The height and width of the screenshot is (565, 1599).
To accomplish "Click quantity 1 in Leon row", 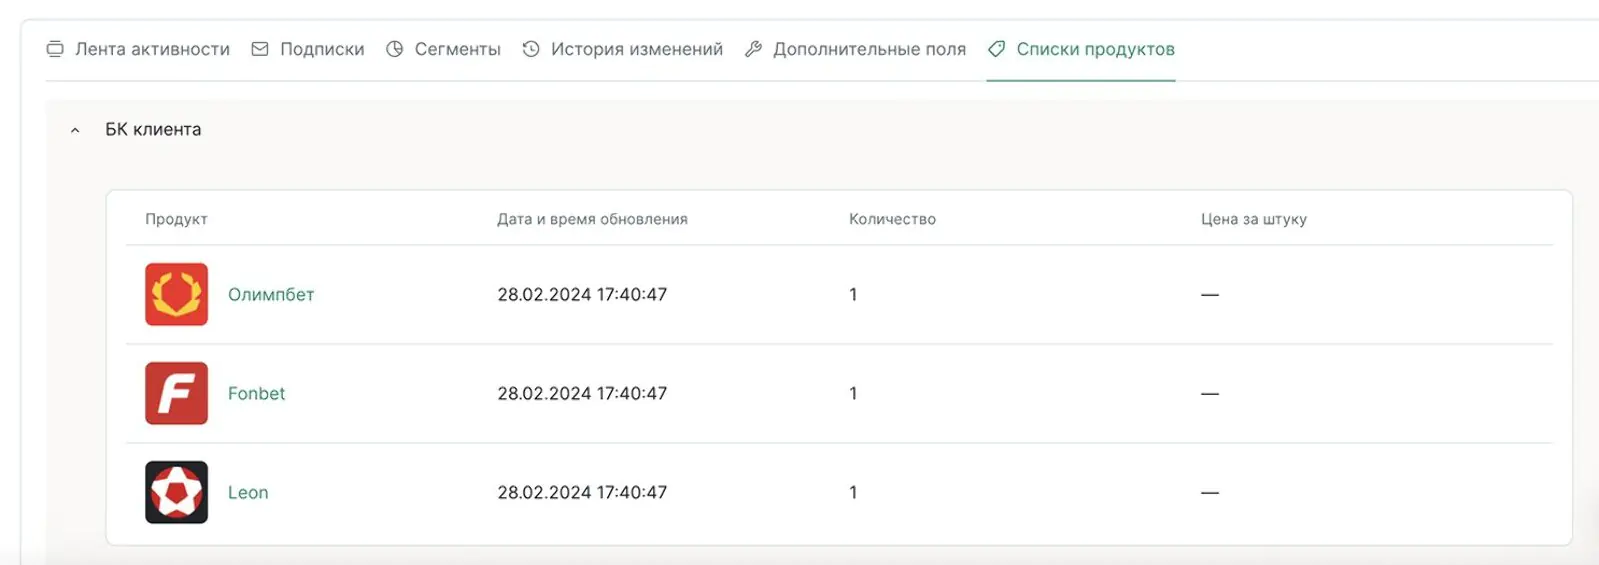I will coord(853,492).
